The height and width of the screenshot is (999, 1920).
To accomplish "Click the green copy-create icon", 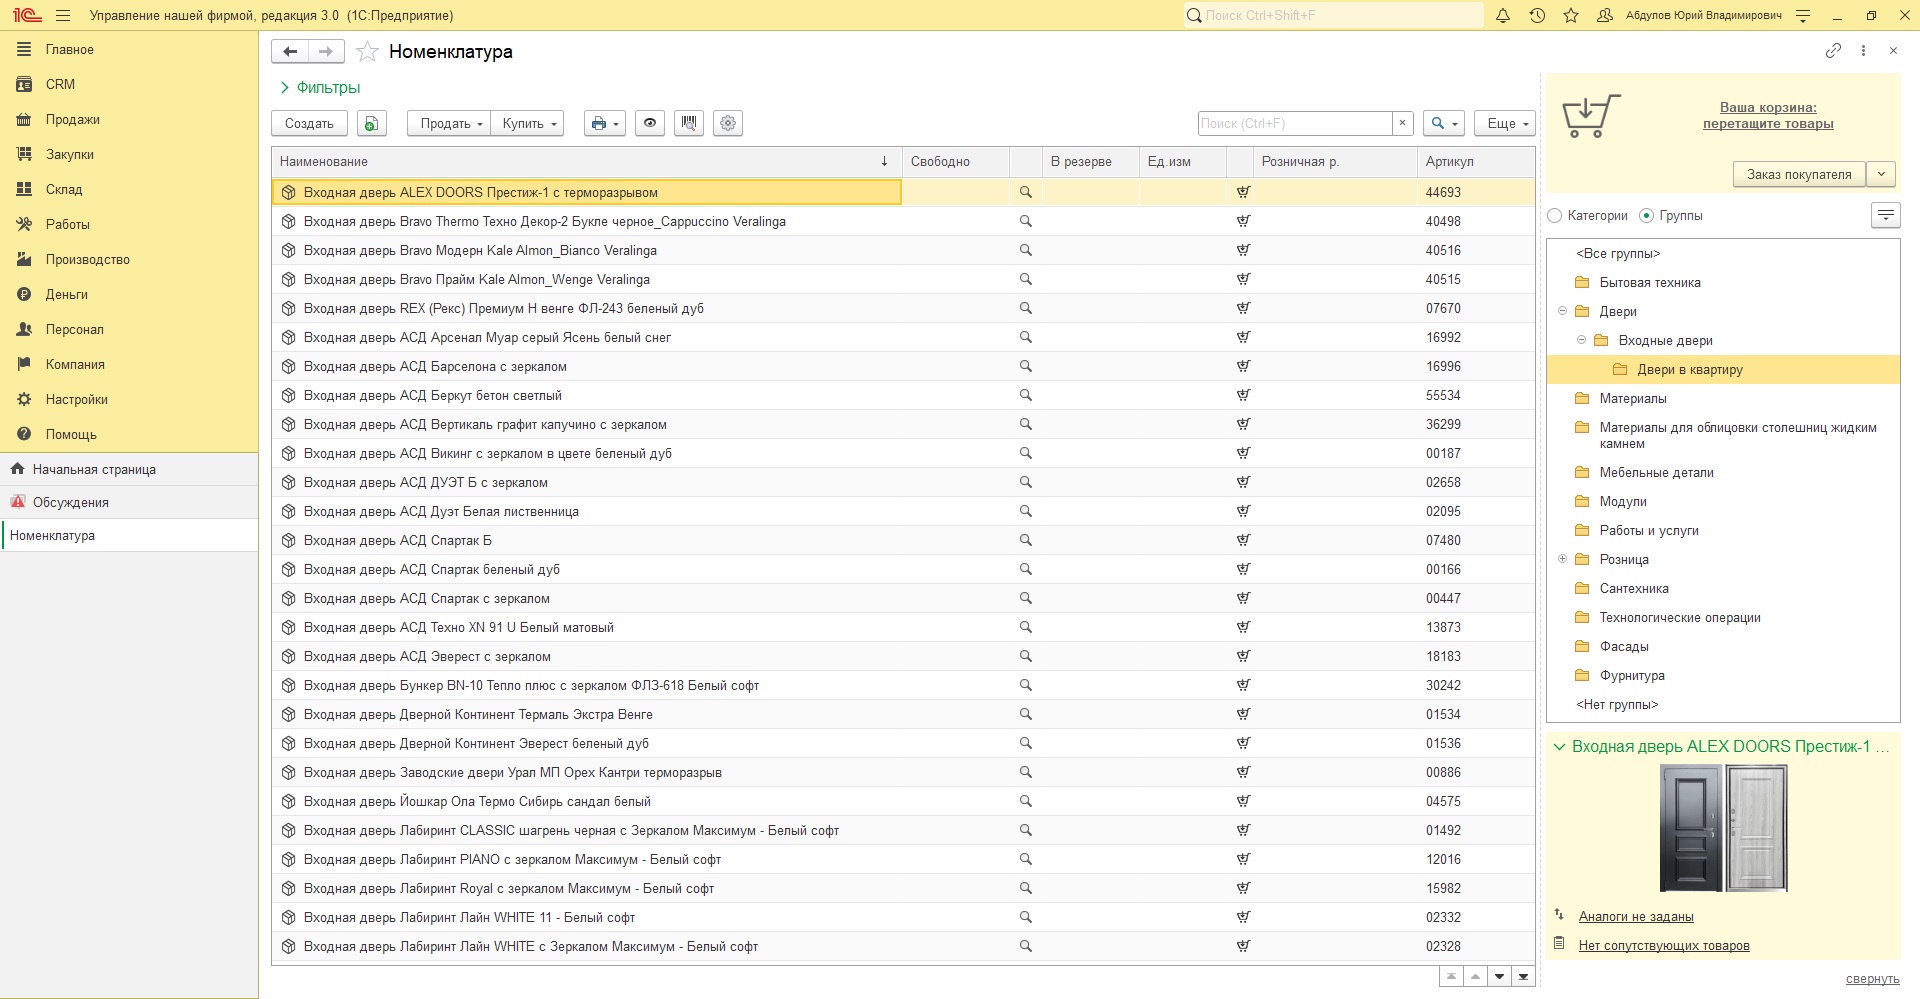I will pos(371,123).
